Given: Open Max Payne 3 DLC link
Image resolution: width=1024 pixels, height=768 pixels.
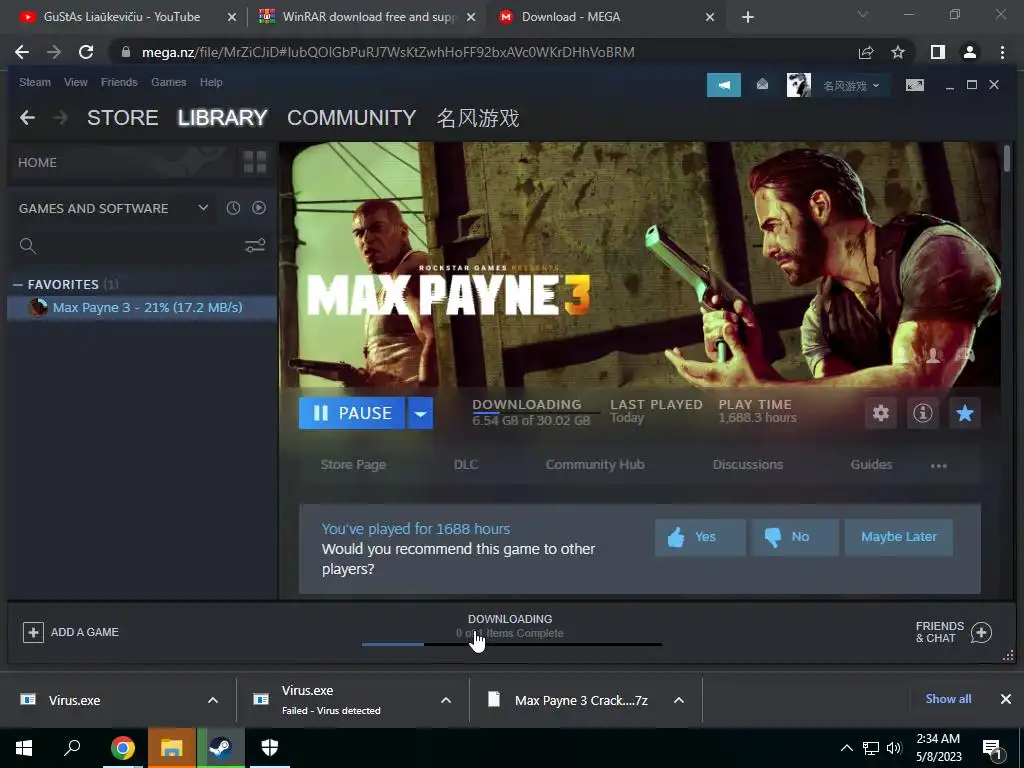Looking at the screenshot, I should click(x=466, y=465).
